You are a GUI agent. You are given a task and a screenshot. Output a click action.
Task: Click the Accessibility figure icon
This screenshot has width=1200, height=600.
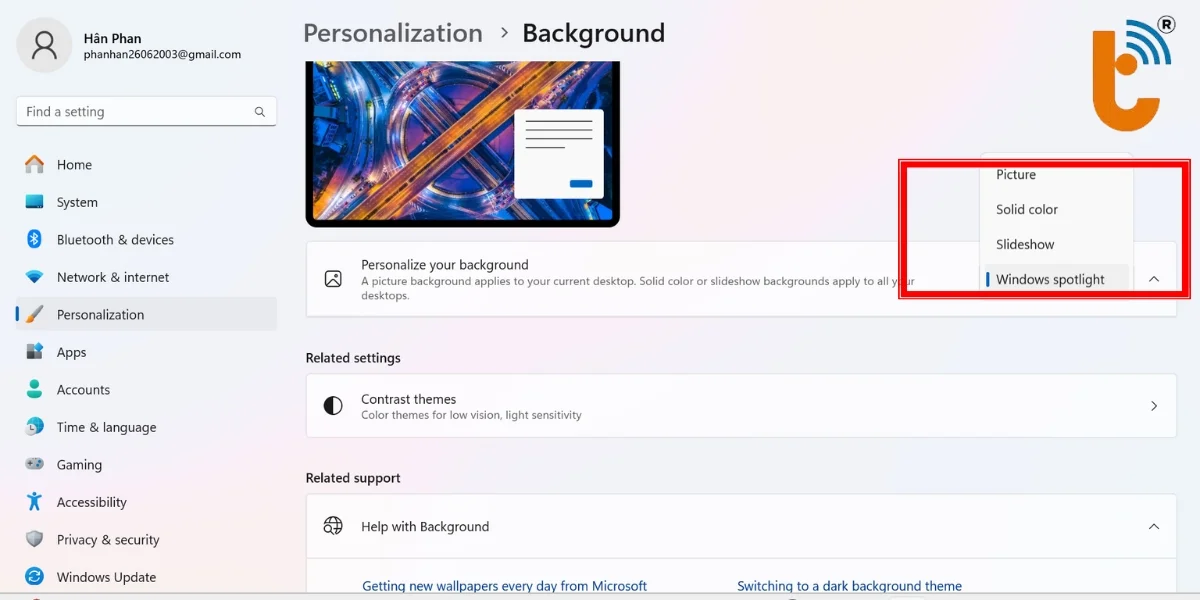pyautogui.click(x=35, y=502)
